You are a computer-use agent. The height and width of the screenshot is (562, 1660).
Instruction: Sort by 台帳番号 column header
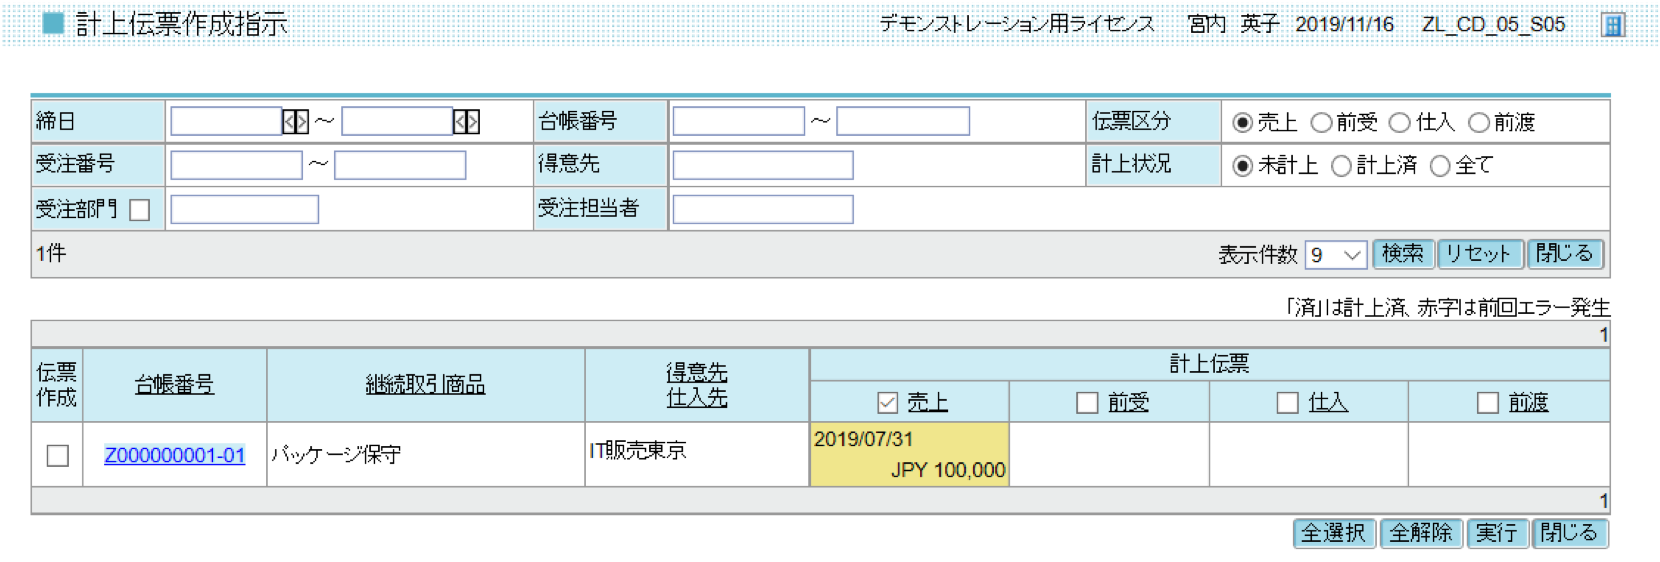click(175, 385)
